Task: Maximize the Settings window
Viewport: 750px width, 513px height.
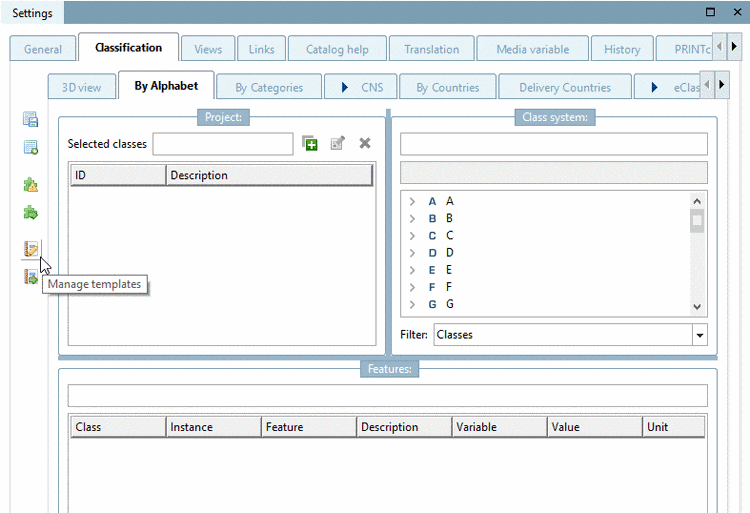Action: (x=711, y=12)
